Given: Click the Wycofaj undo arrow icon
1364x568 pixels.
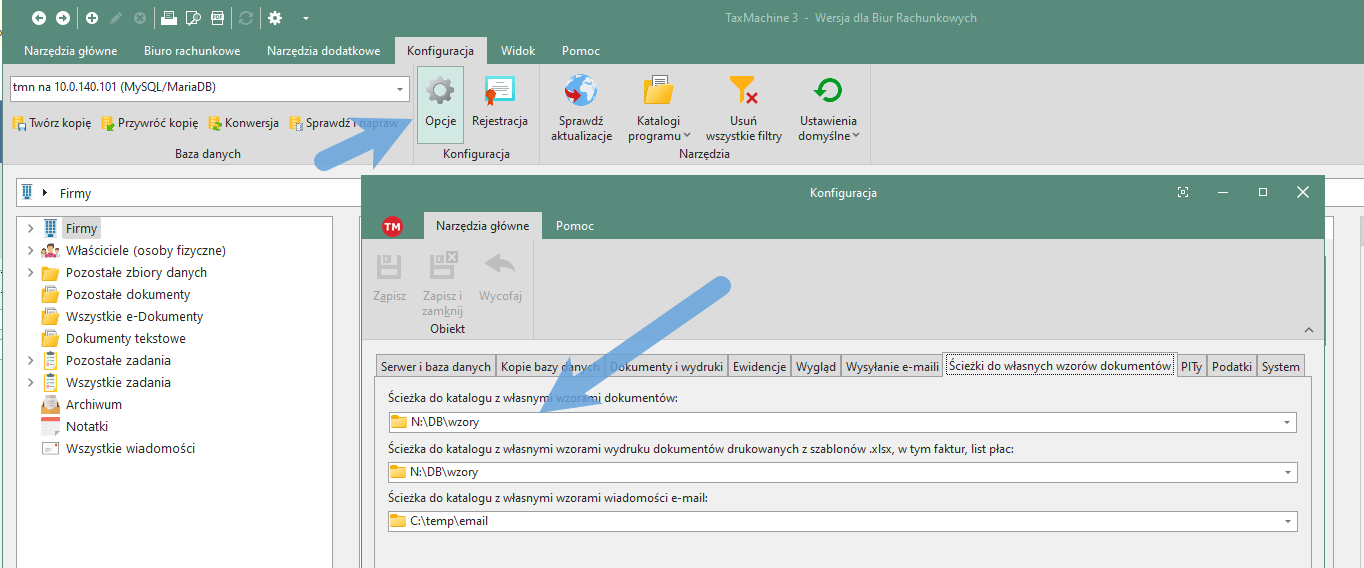Looking at the screenshot, I should coord(500,267).
